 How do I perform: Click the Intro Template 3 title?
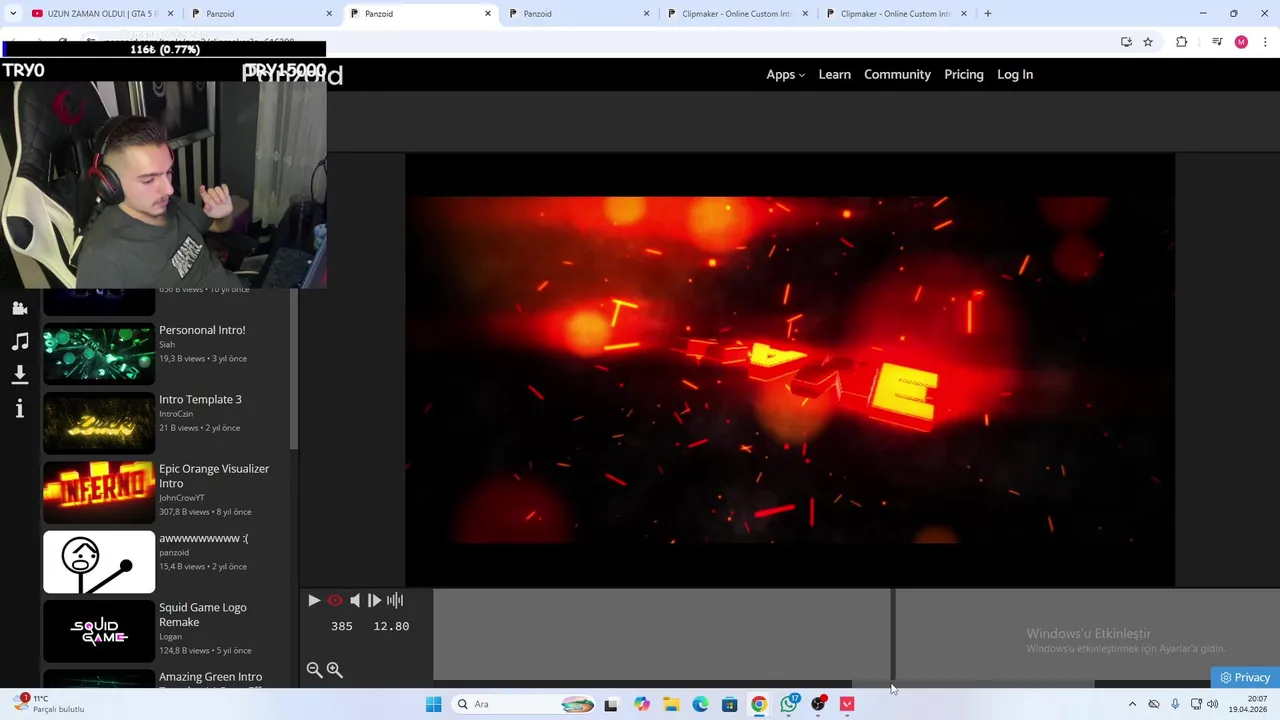[200, 399]
